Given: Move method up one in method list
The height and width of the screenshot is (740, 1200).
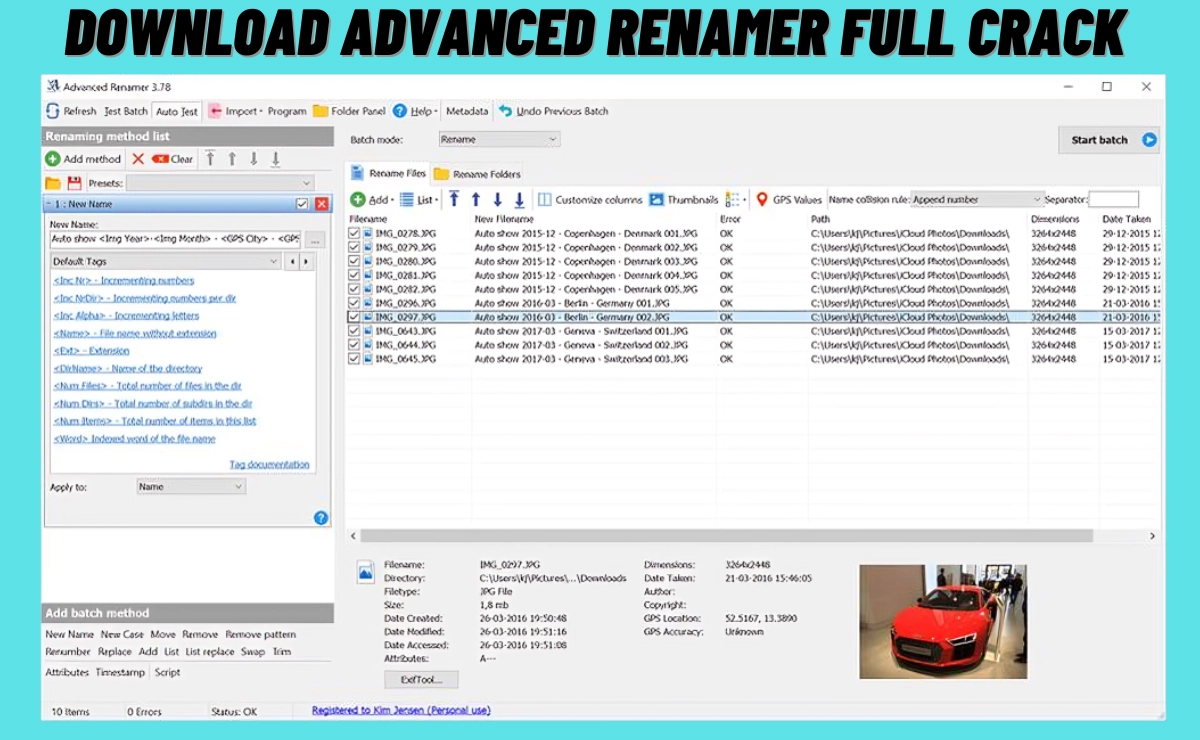Looking at the screenshot, I should (x=232, y=159).
